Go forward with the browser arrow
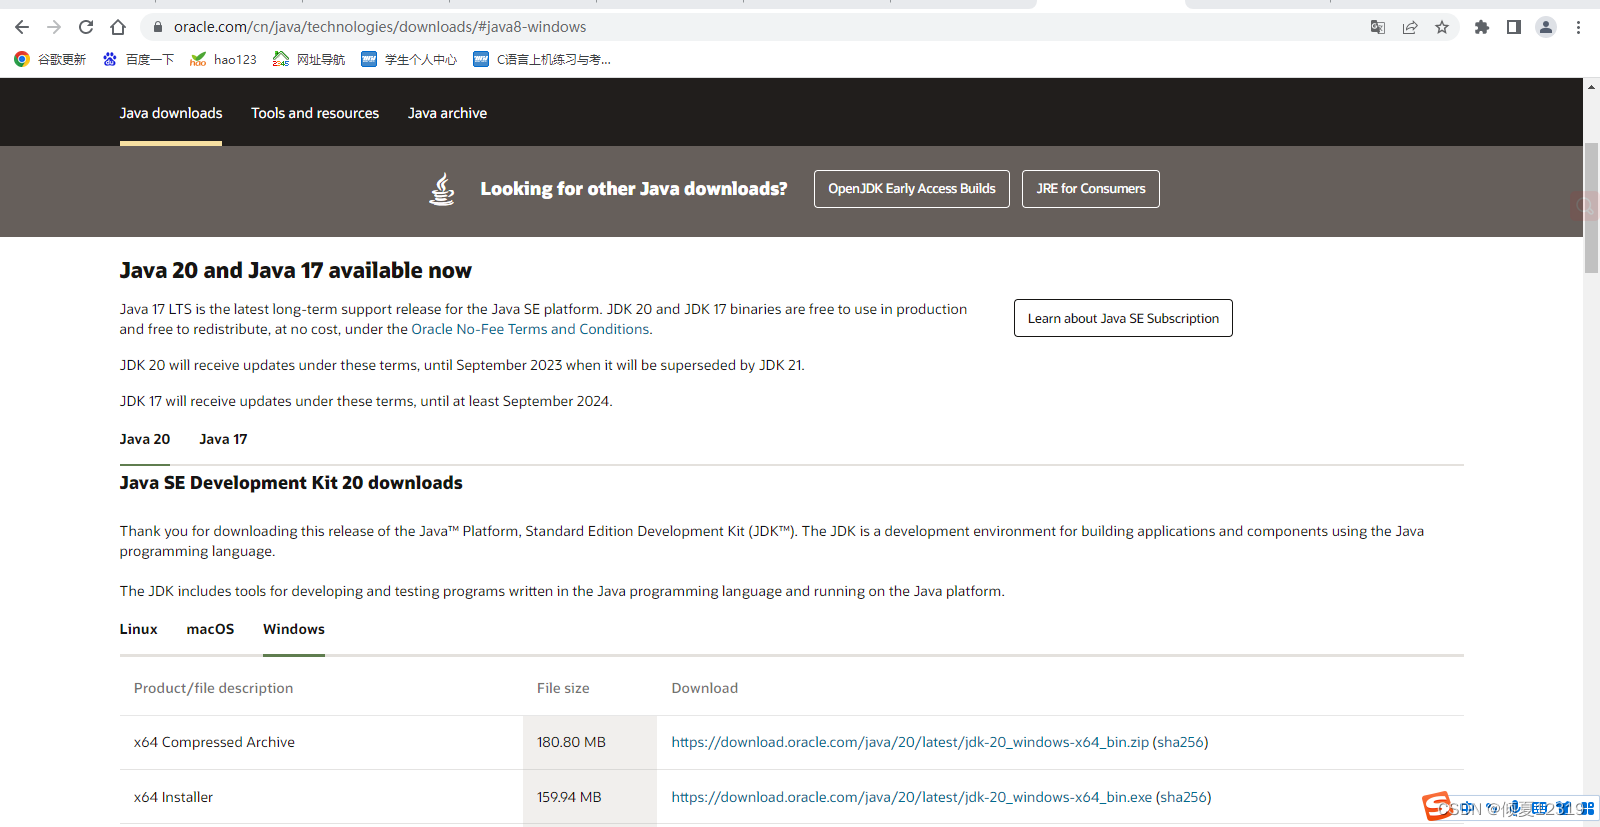 click(x=54, y=27)
